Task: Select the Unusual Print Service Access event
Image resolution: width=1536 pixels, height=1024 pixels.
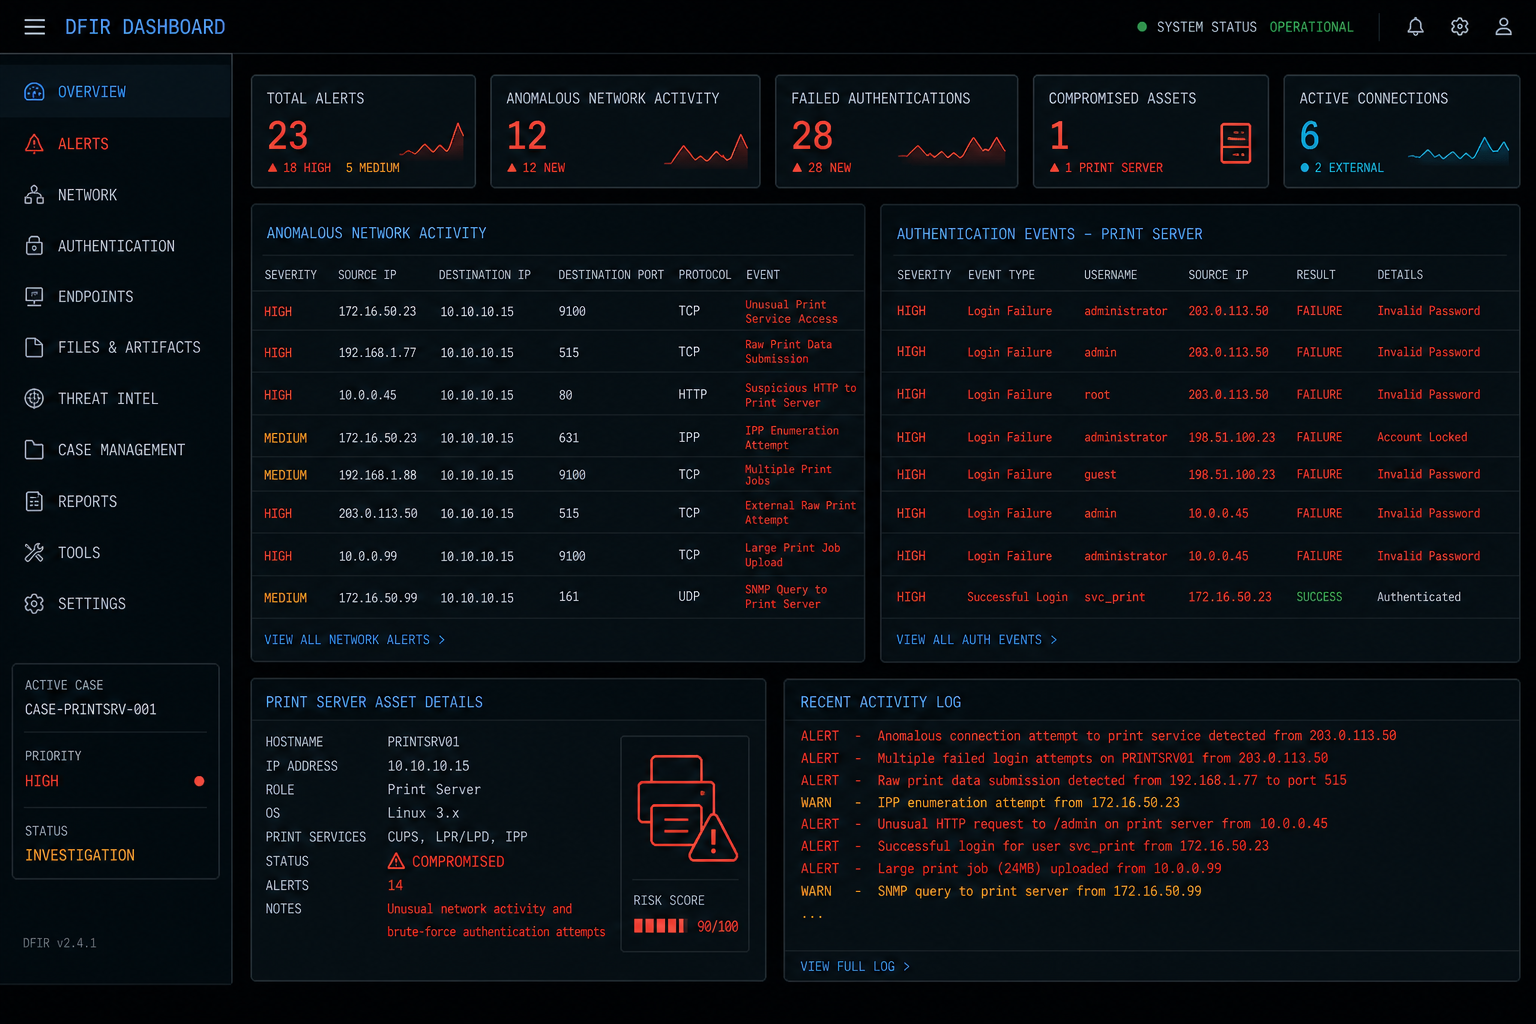Action: 791,312
